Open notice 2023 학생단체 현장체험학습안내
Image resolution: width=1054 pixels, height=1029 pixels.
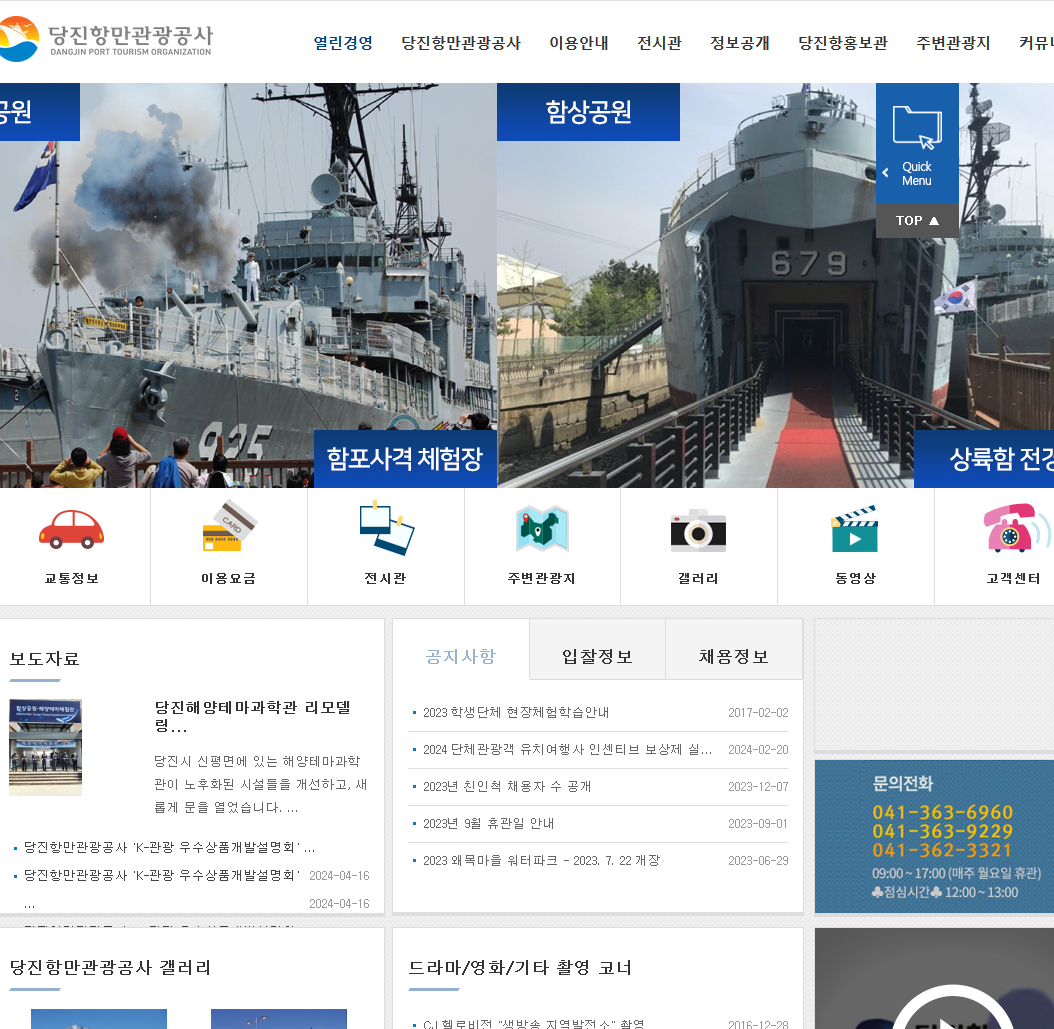pyautogui.click(x=516, y=712)
